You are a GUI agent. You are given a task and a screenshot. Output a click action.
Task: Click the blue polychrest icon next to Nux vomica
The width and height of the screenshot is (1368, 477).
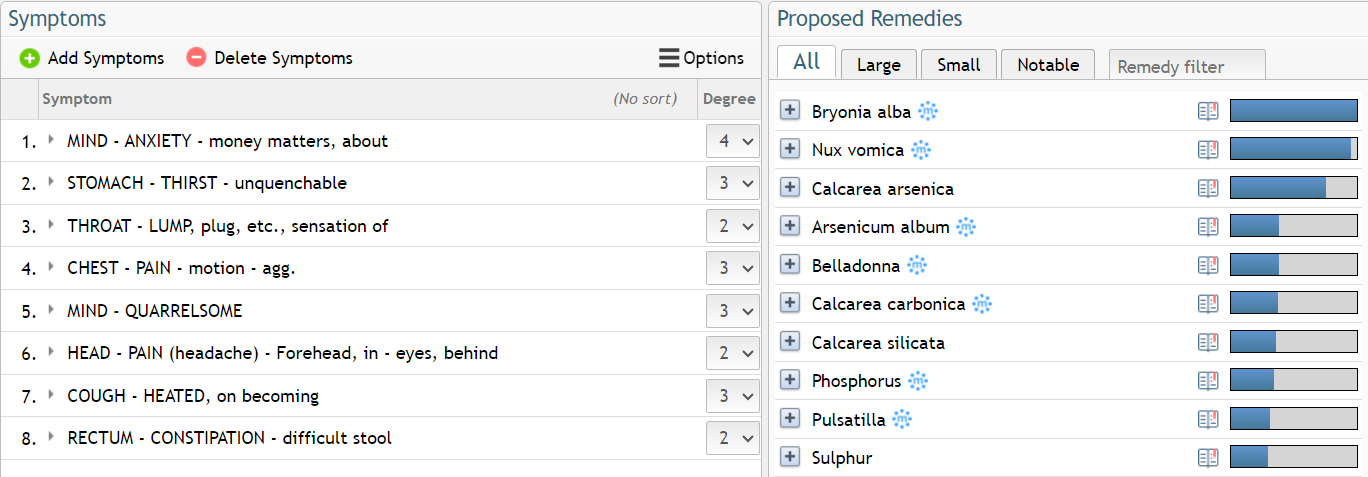(921, 150)
